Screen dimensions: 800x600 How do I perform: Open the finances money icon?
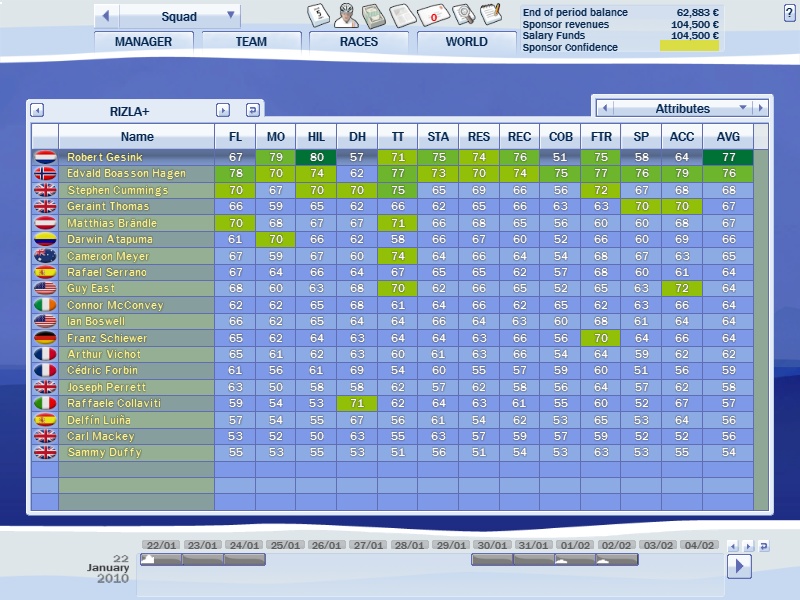[374, 15]
